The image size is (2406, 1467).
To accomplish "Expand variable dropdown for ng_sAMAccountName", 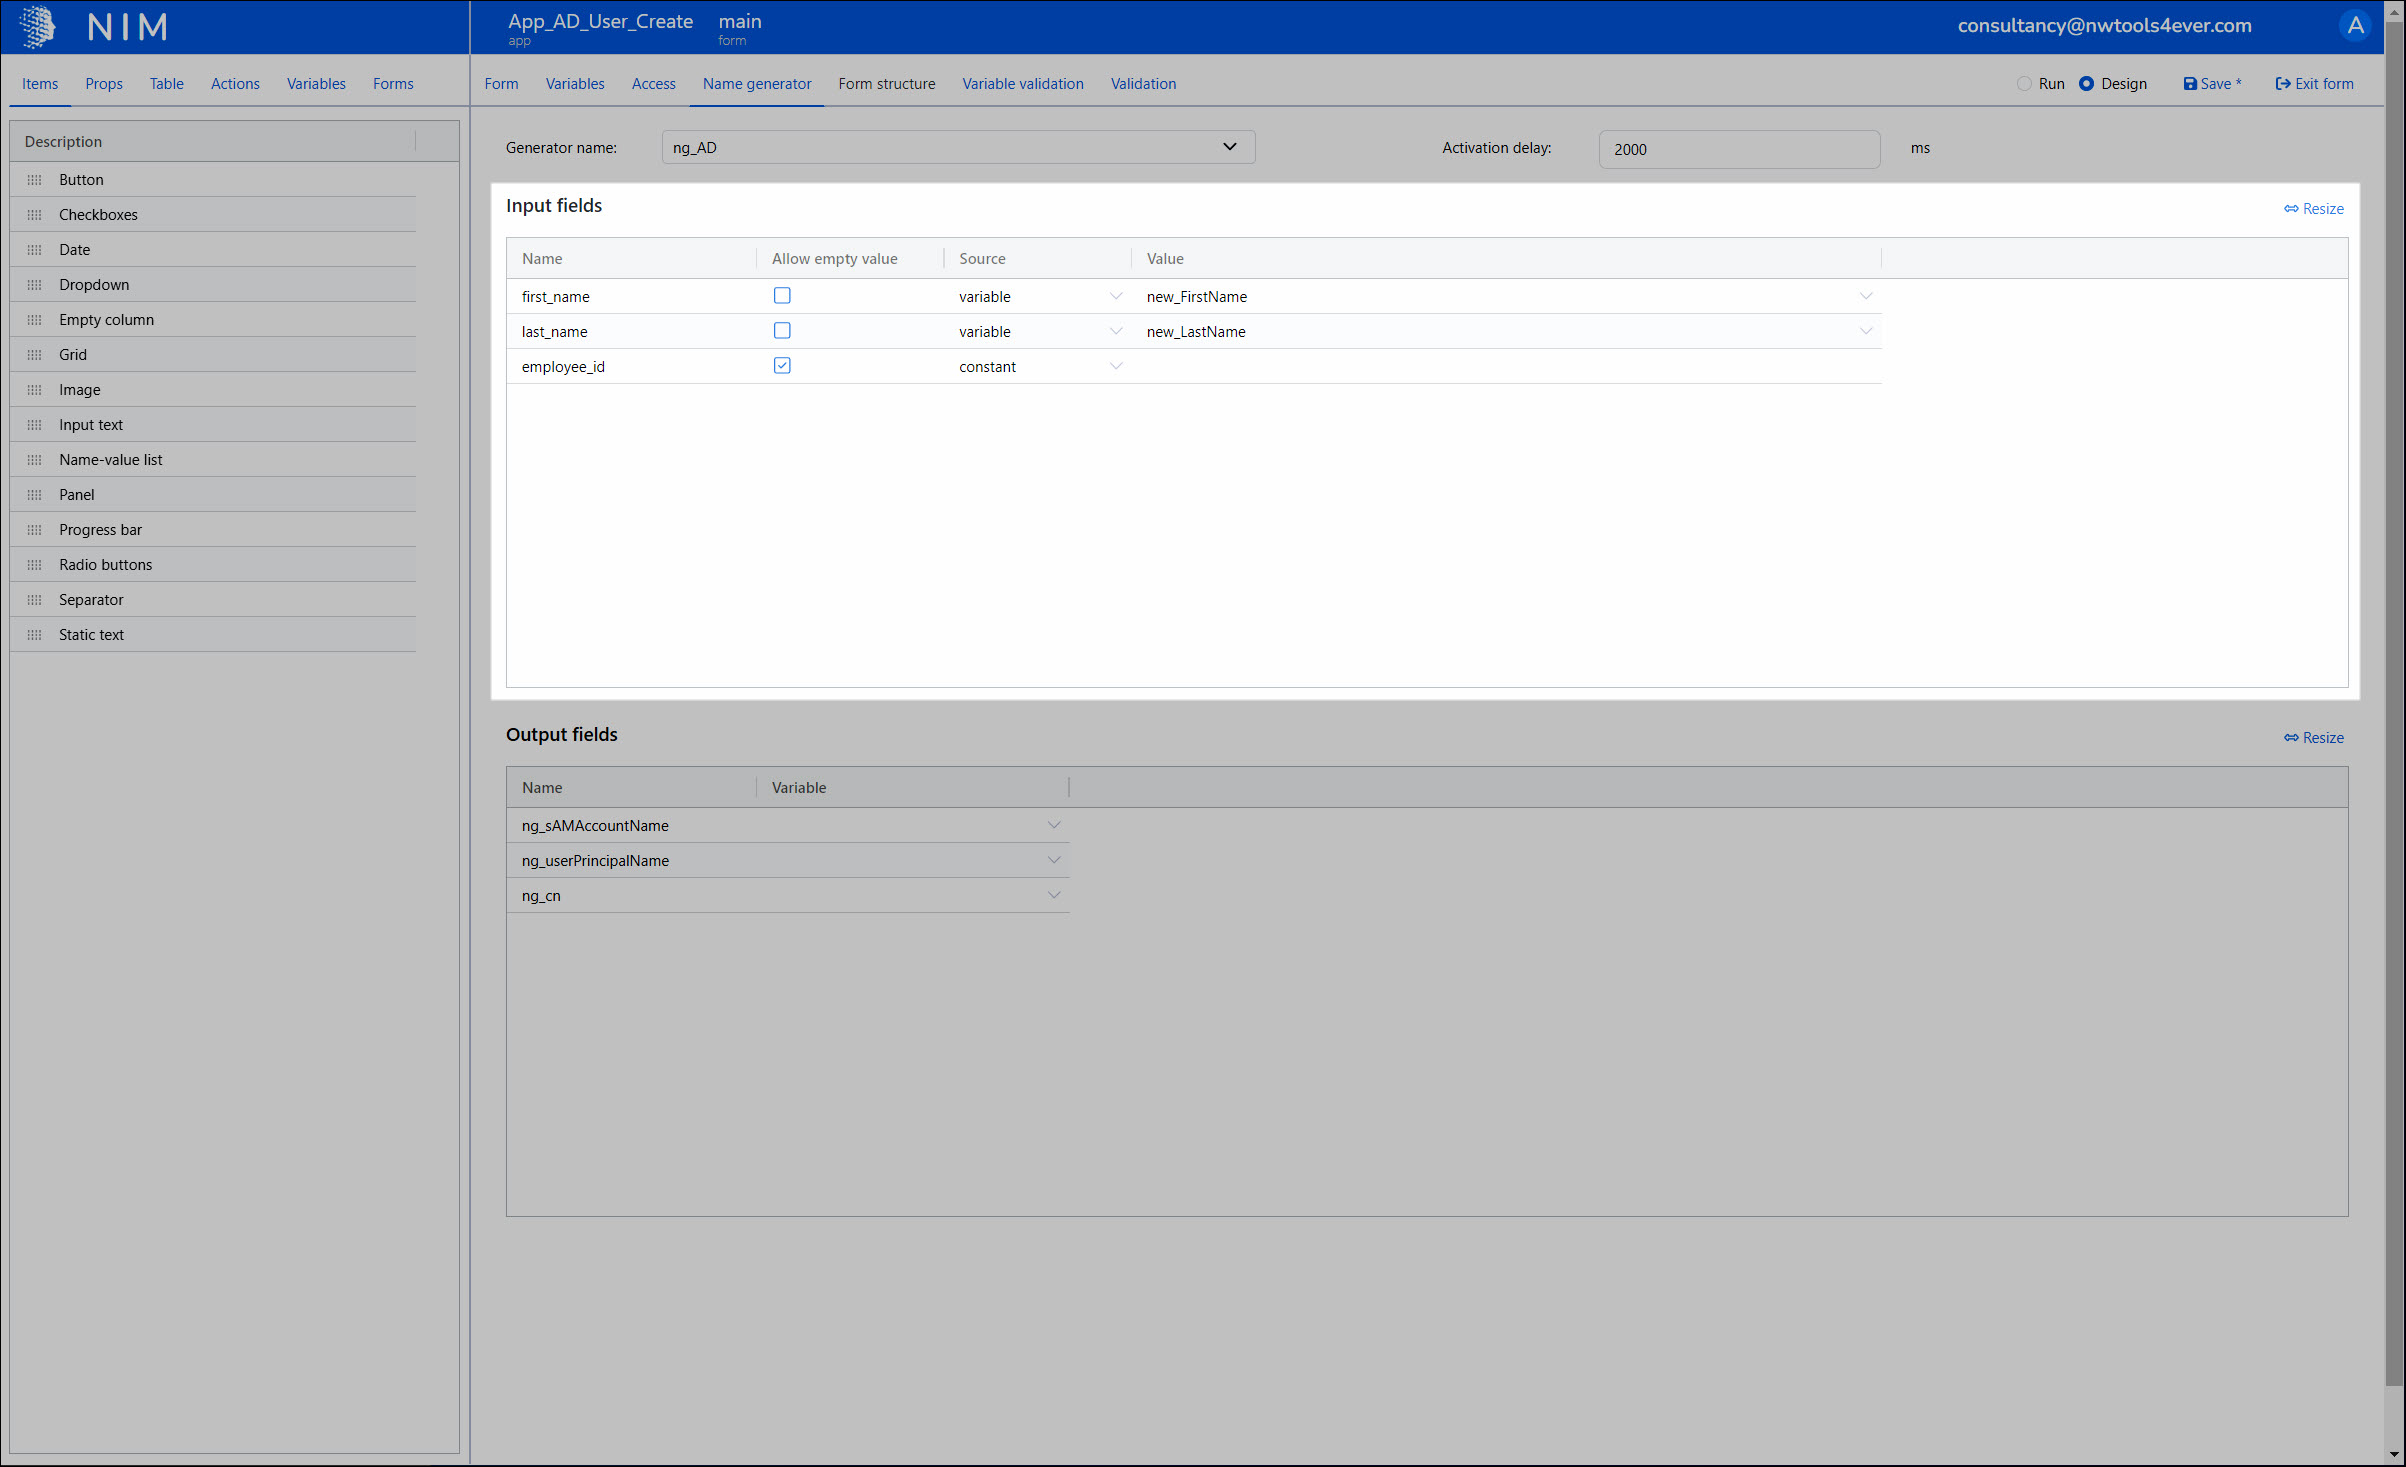I will click(x=1053, y=825).
